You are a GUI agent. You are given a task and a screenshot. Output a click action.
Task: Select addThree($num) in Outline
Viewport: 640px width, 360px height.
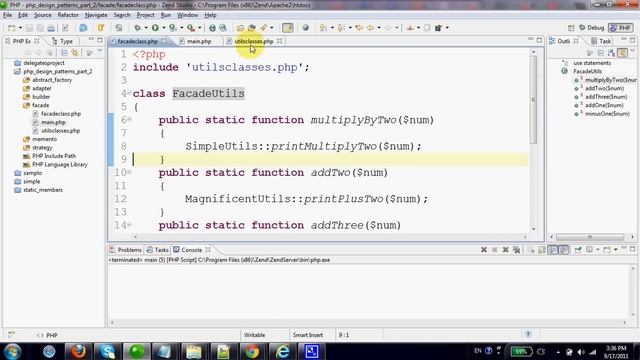(x=606, y=97)
